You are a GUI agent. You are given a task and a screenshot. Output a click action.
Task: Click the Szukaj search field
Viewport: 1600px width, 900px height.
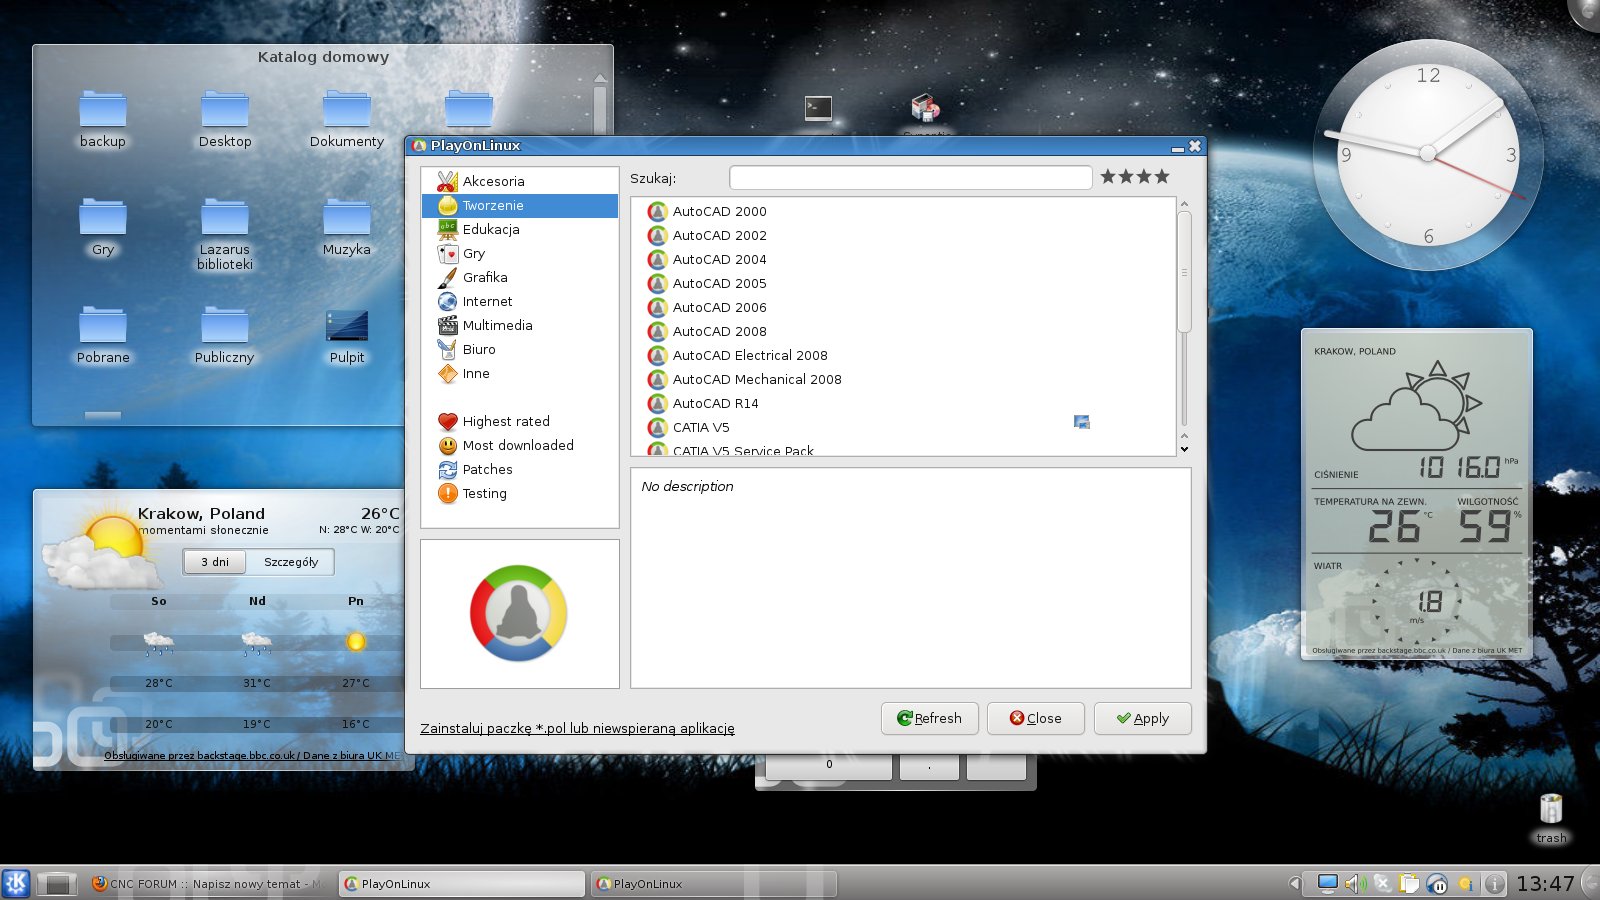pyautogui.click(x=910, y=177)
